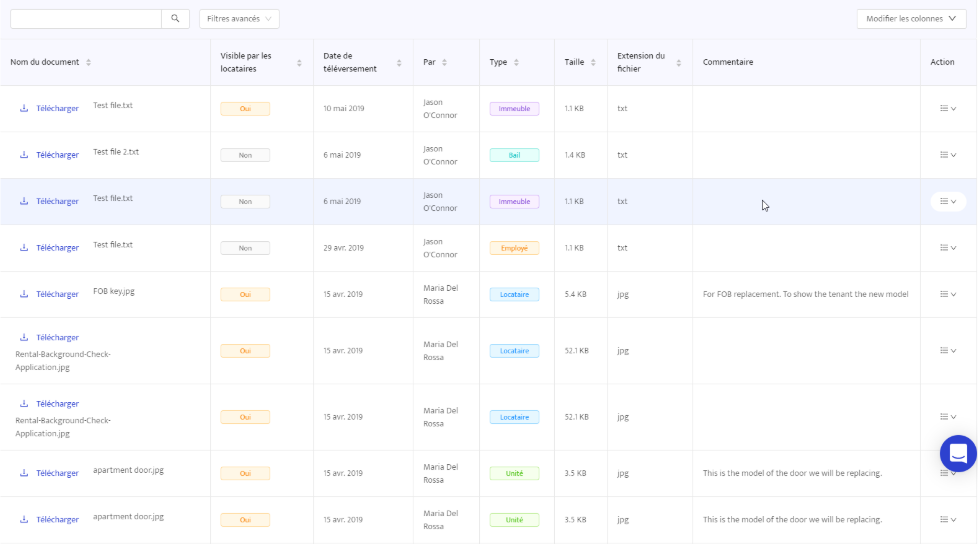Click the Immeuble tag in the 10 mai 2019 row
Screen dimensions: 978x544
point(515,109)
